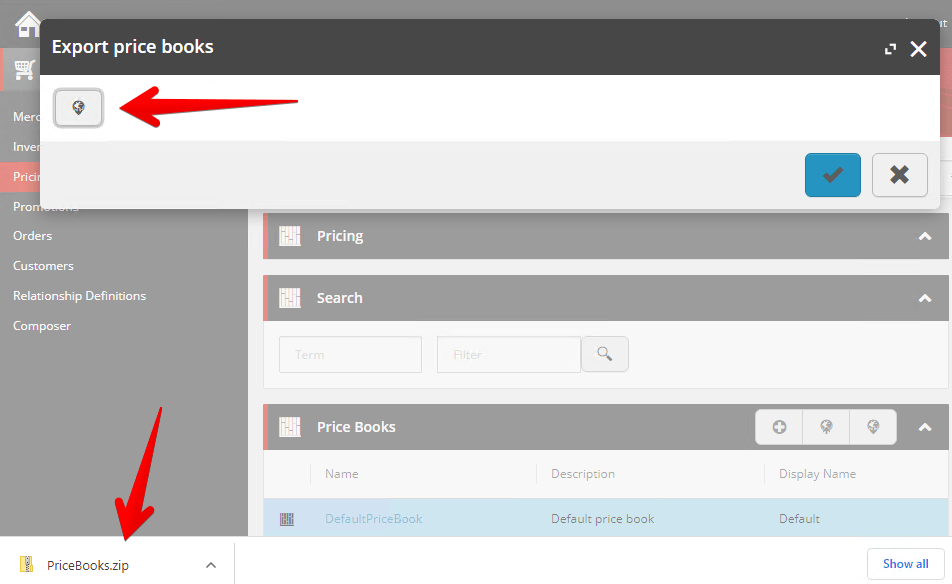Click the 'Default' display name cell
Image resolution: width=952 pixels, height=584 pixels.
tap(799, 519)
